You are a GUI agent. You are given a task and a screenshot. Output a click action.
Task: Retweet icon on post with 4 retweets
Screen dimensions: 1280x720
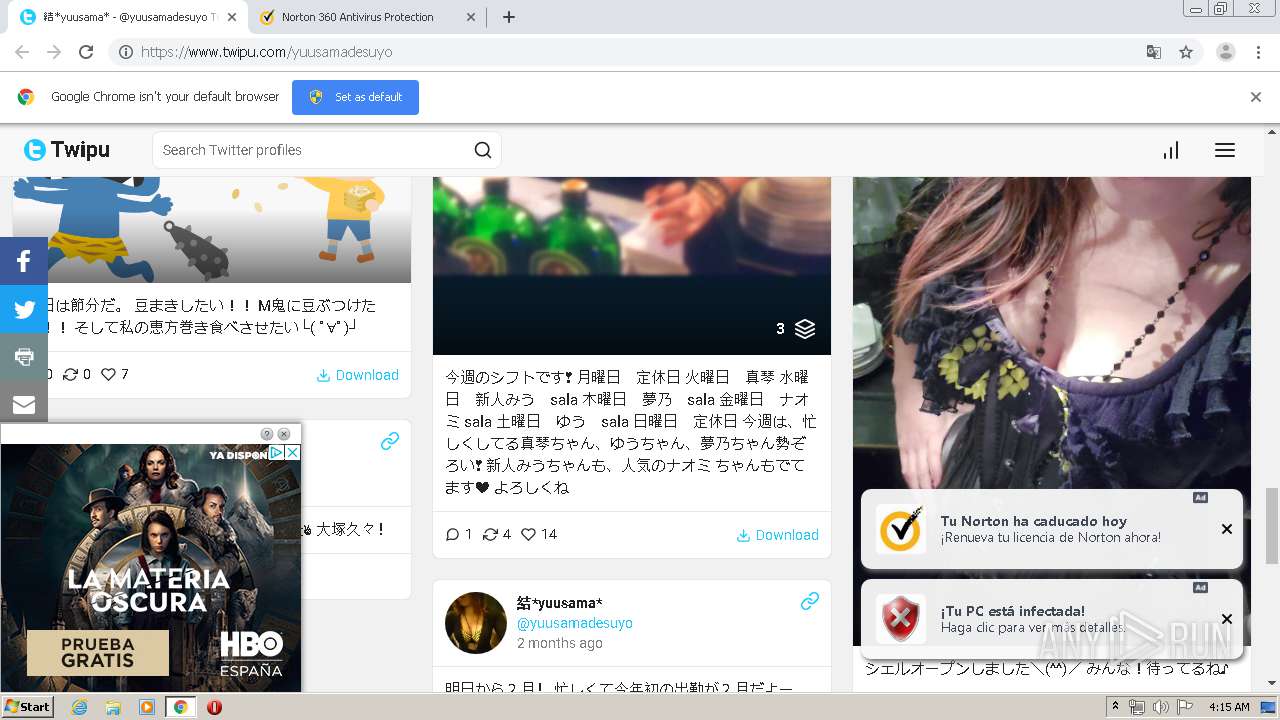pos(490,535)
